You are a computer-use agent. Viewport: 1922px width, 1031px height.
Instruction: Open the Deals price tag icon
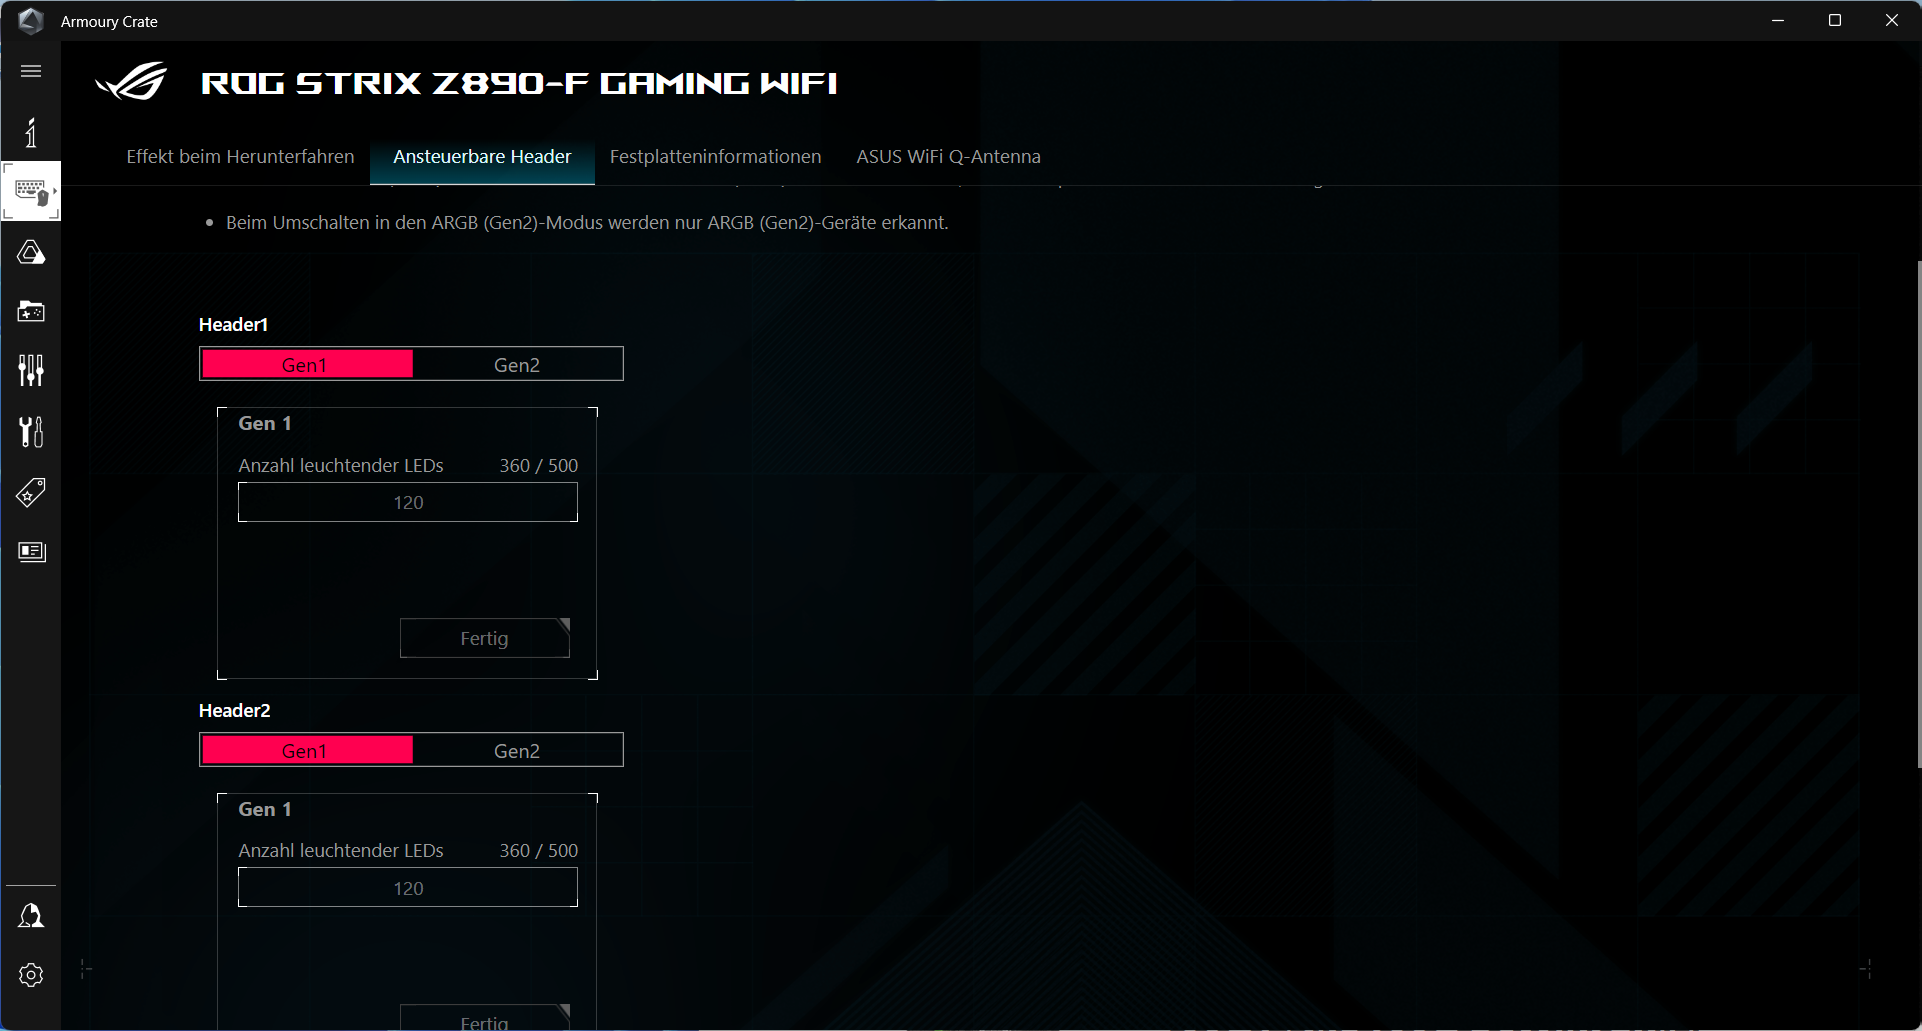[x=31, y=492]
